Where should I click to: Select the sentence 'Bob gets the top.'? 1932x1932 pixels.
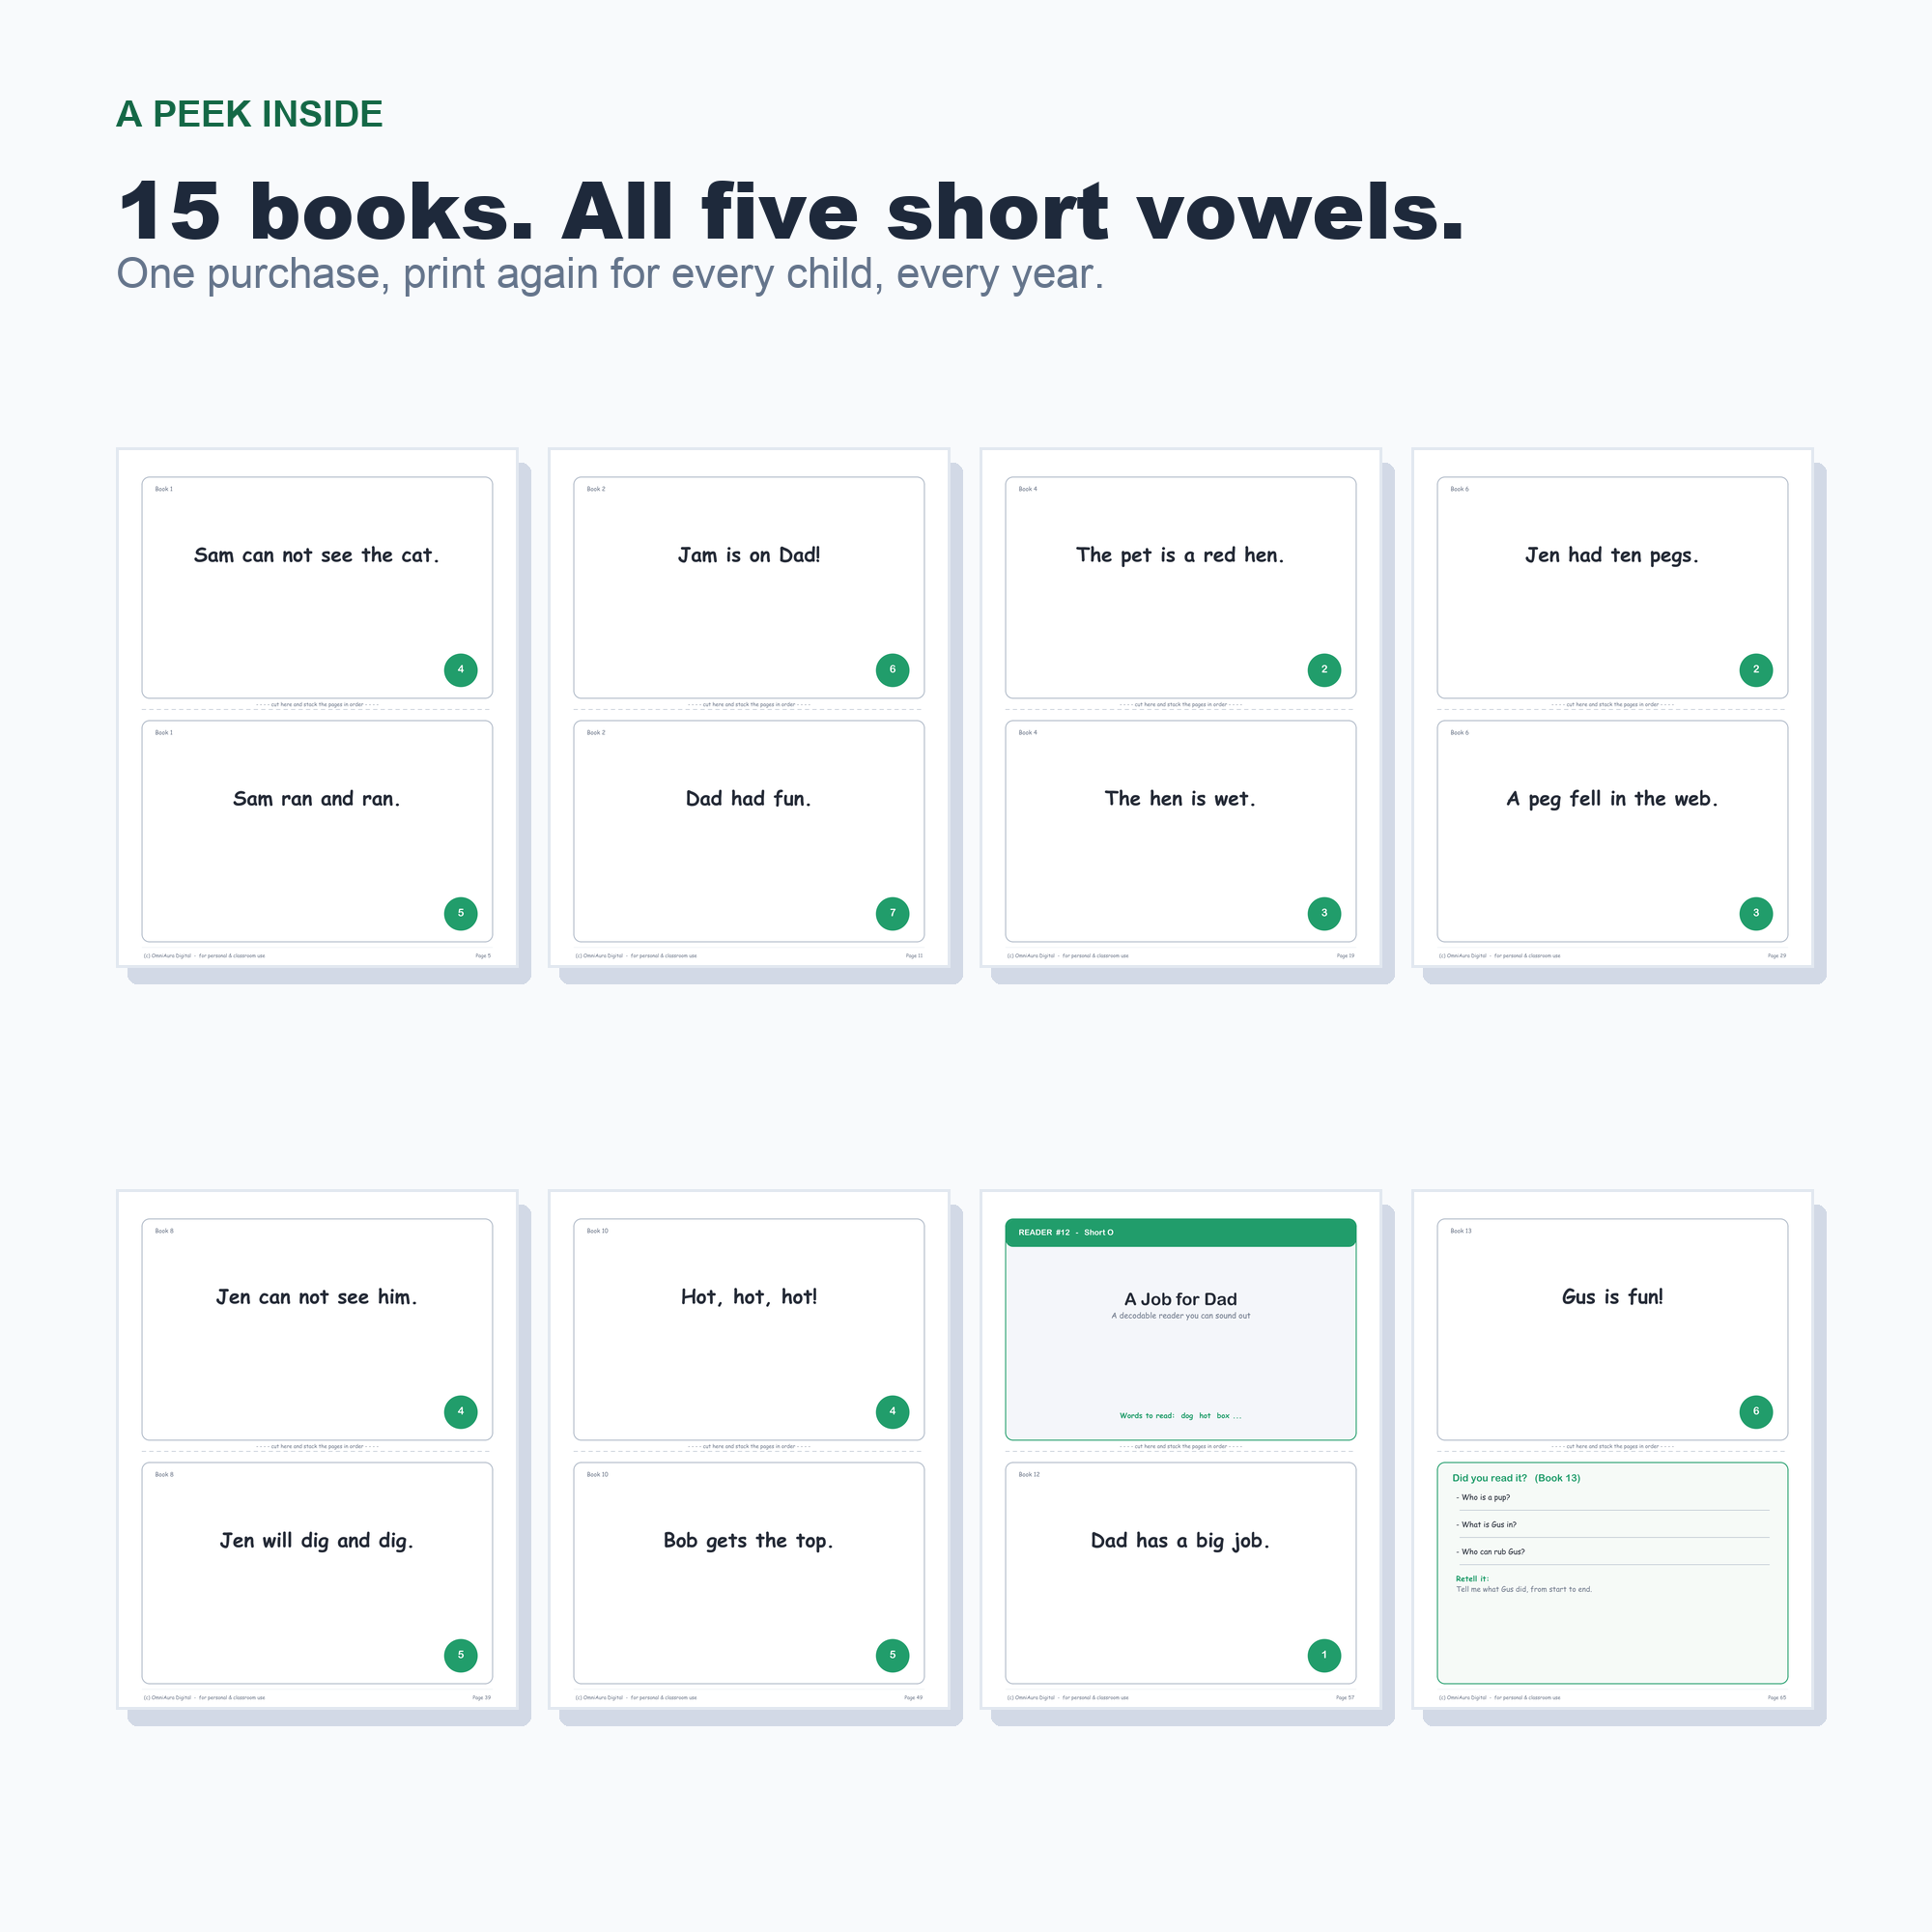coord(749,1541)
